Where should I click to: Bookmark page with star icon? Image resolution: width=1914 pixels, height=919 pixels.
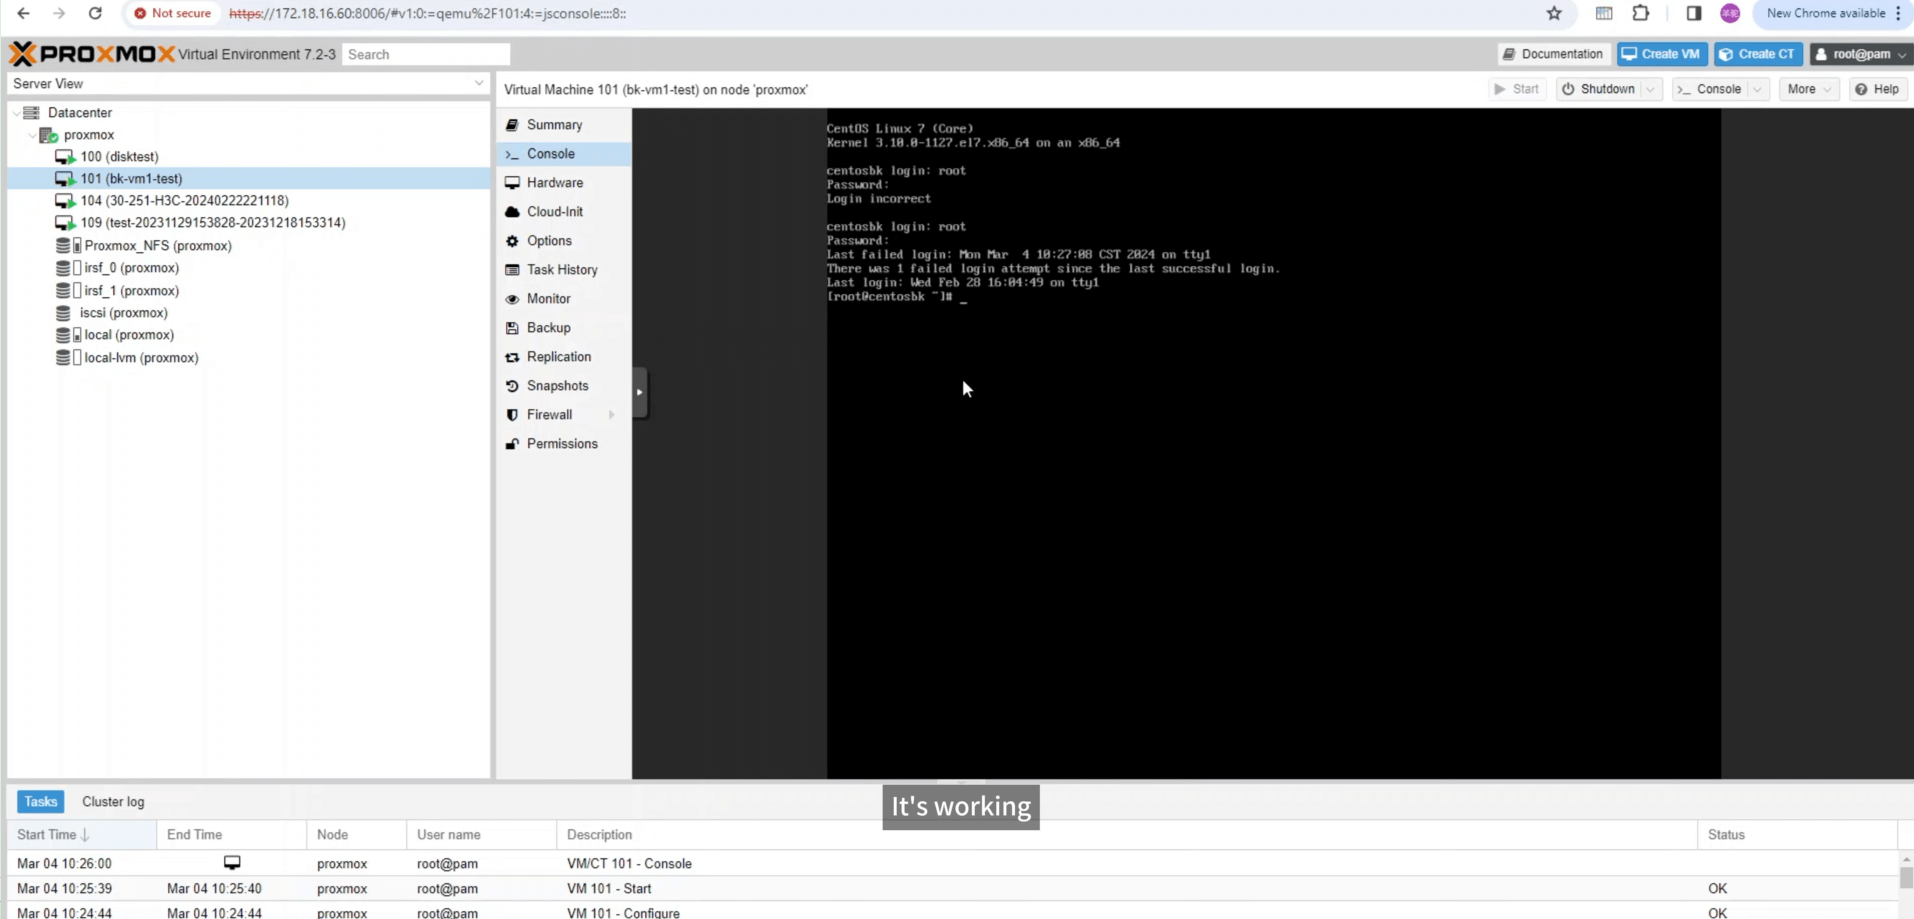pos(1554,13)
